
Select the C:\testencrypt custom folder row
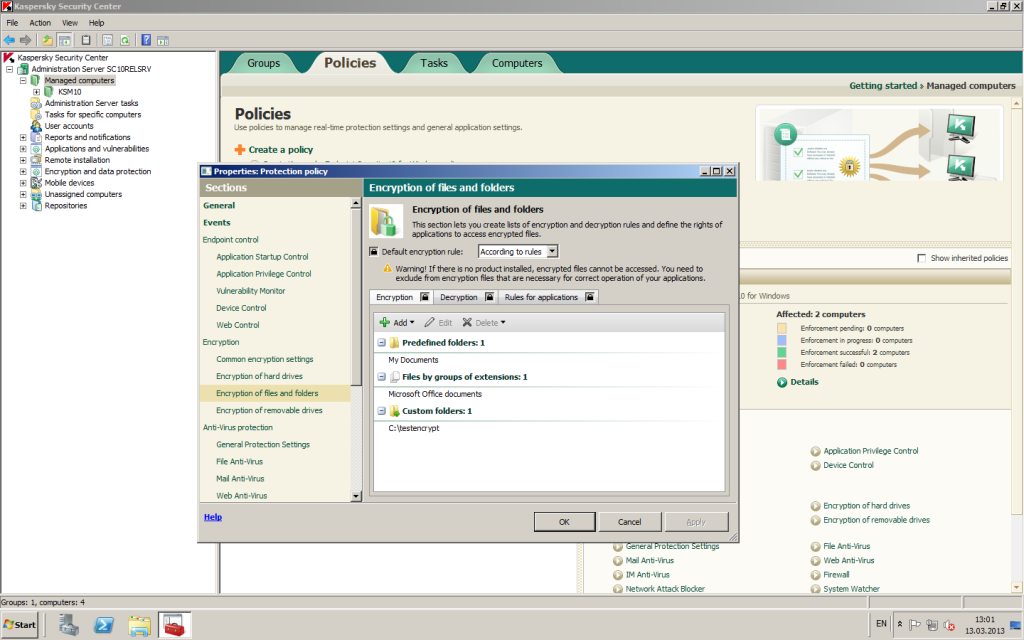549,428
